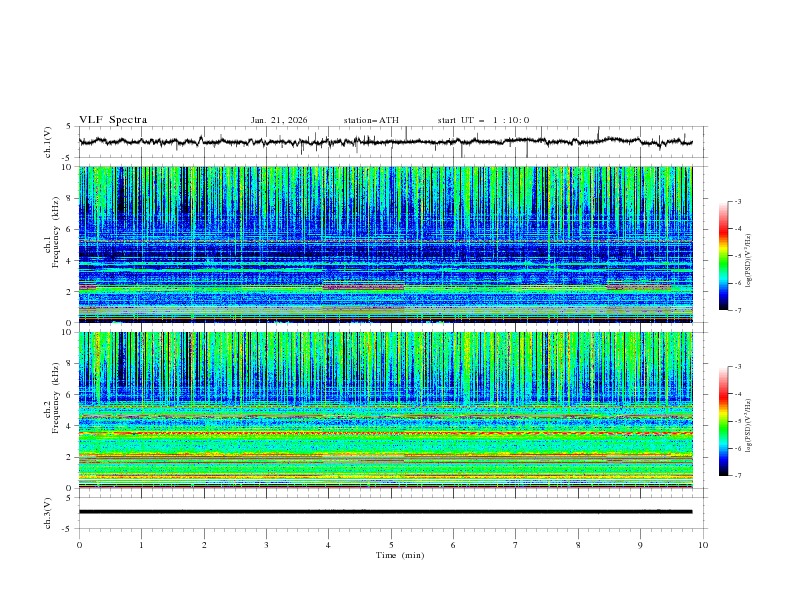Click the time axis tick label '2'

[204, 545]
